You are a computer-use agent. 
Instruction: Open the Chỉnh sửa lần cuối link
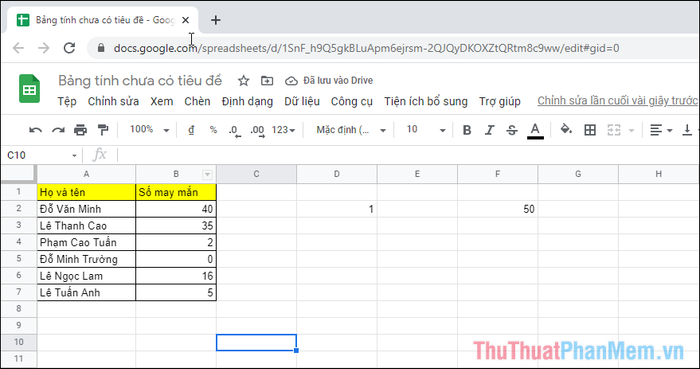(x=618, y=101)
